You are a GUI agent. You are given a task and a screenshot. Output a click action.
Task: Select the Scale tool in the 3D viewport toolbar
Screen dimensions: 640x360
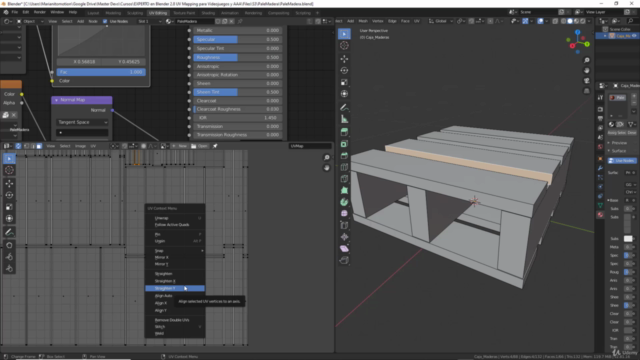pos(344,82)
